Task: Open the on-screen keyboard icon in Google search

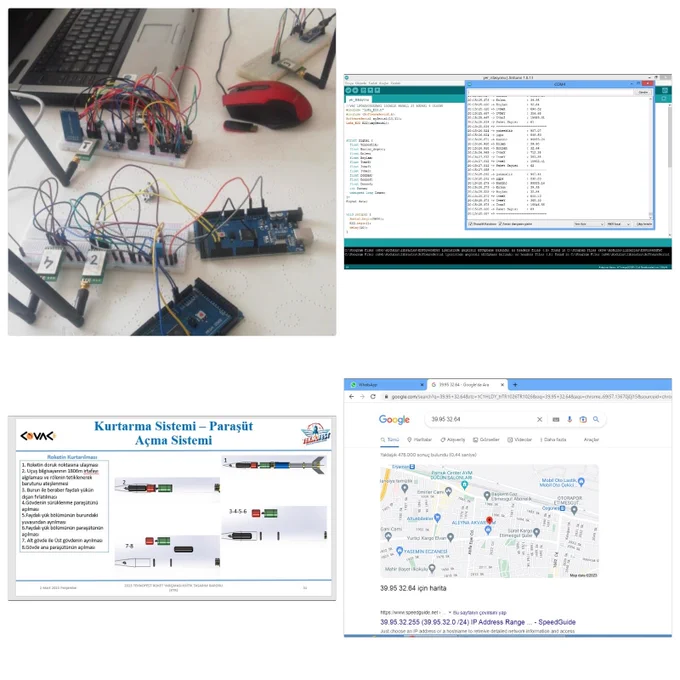Action: pyautogui.click(x=556, y=419)
